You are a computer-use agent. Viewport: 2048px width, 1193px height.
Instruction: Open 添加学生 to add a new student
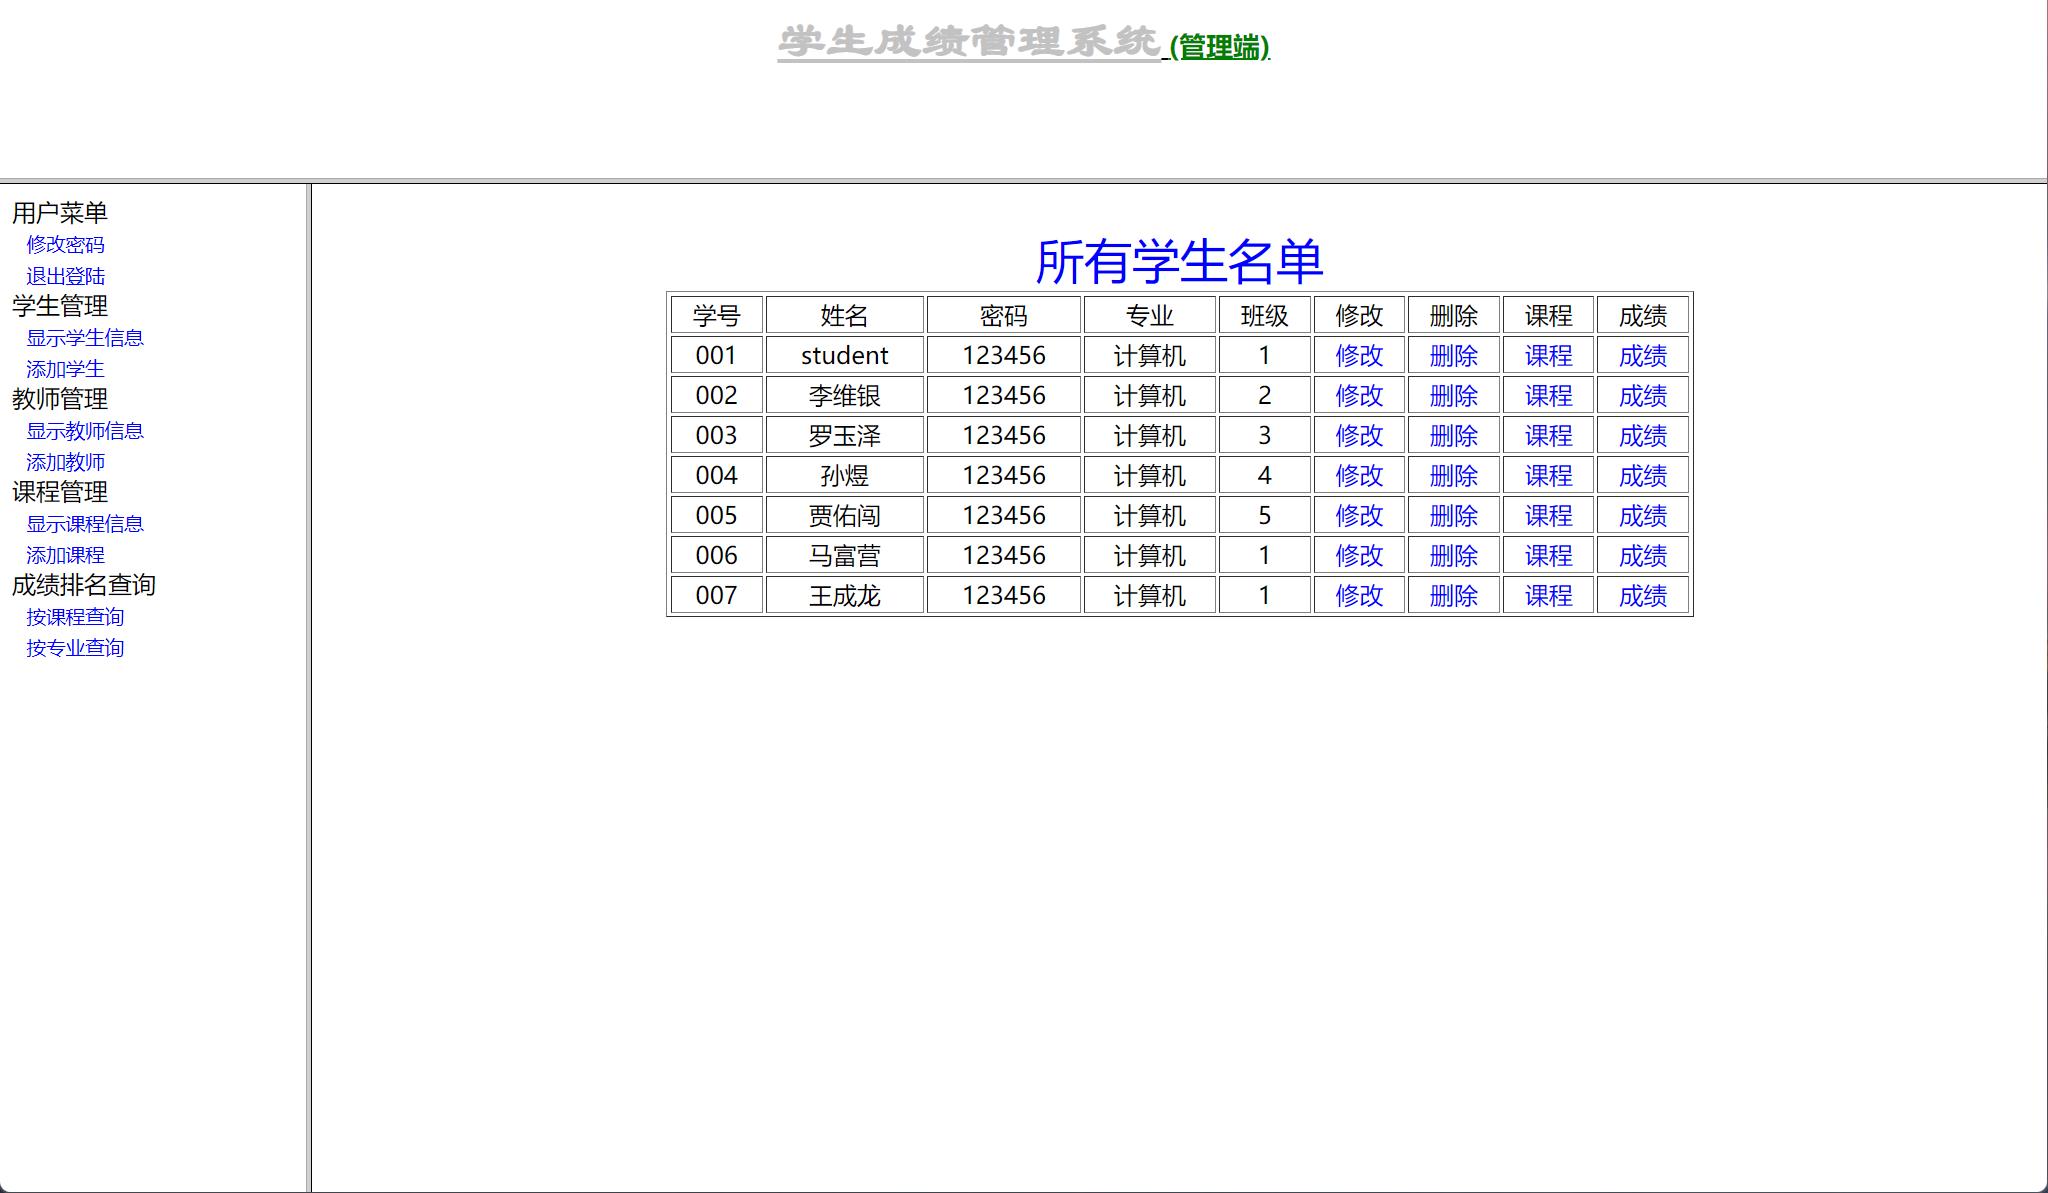coord(66,369)
